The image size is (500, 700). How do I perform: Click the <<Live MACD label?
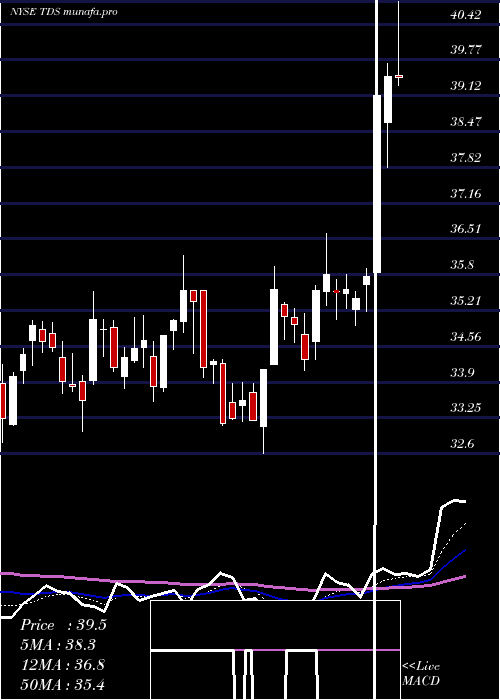(421, 673)
